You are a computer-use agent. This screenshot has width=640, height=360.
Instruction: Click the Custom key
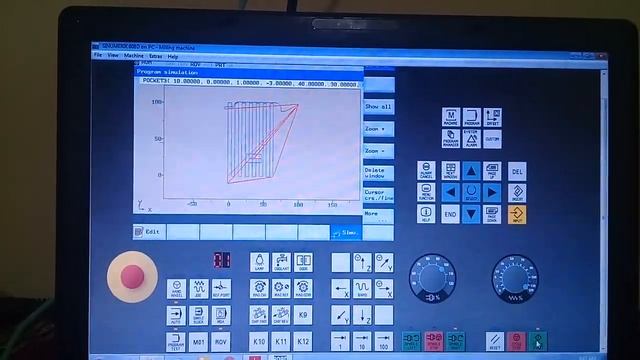(x=492, y=139)
